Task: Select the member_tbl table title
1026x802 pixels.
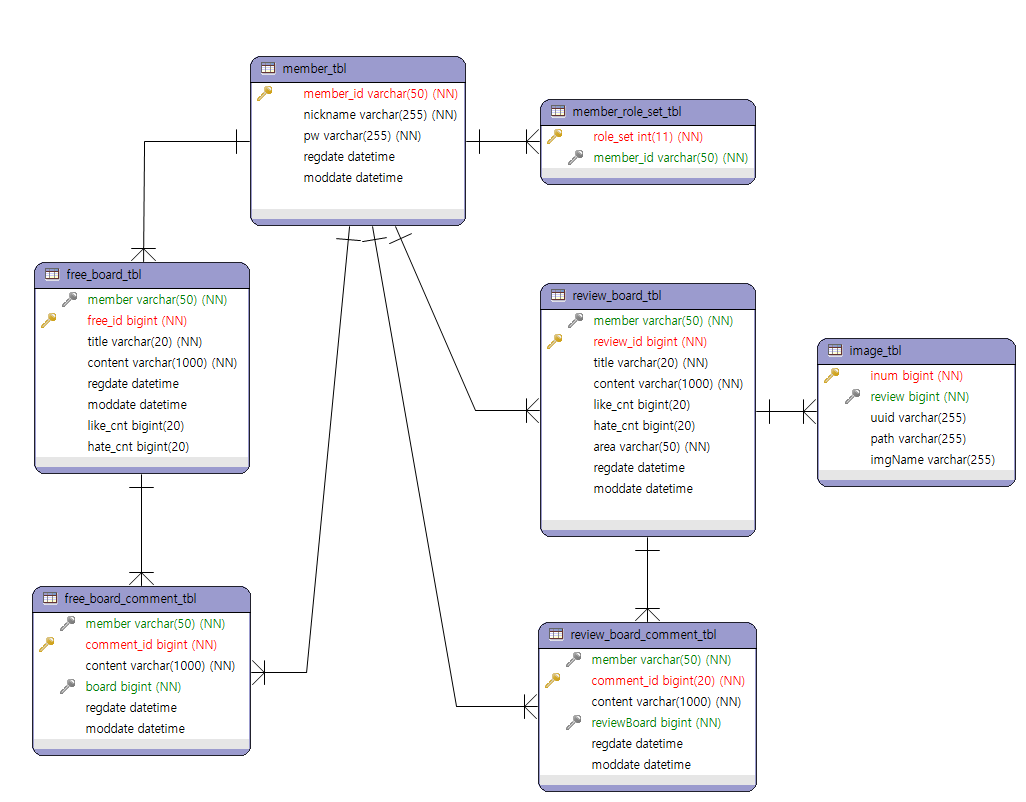Action: [314, 69]
